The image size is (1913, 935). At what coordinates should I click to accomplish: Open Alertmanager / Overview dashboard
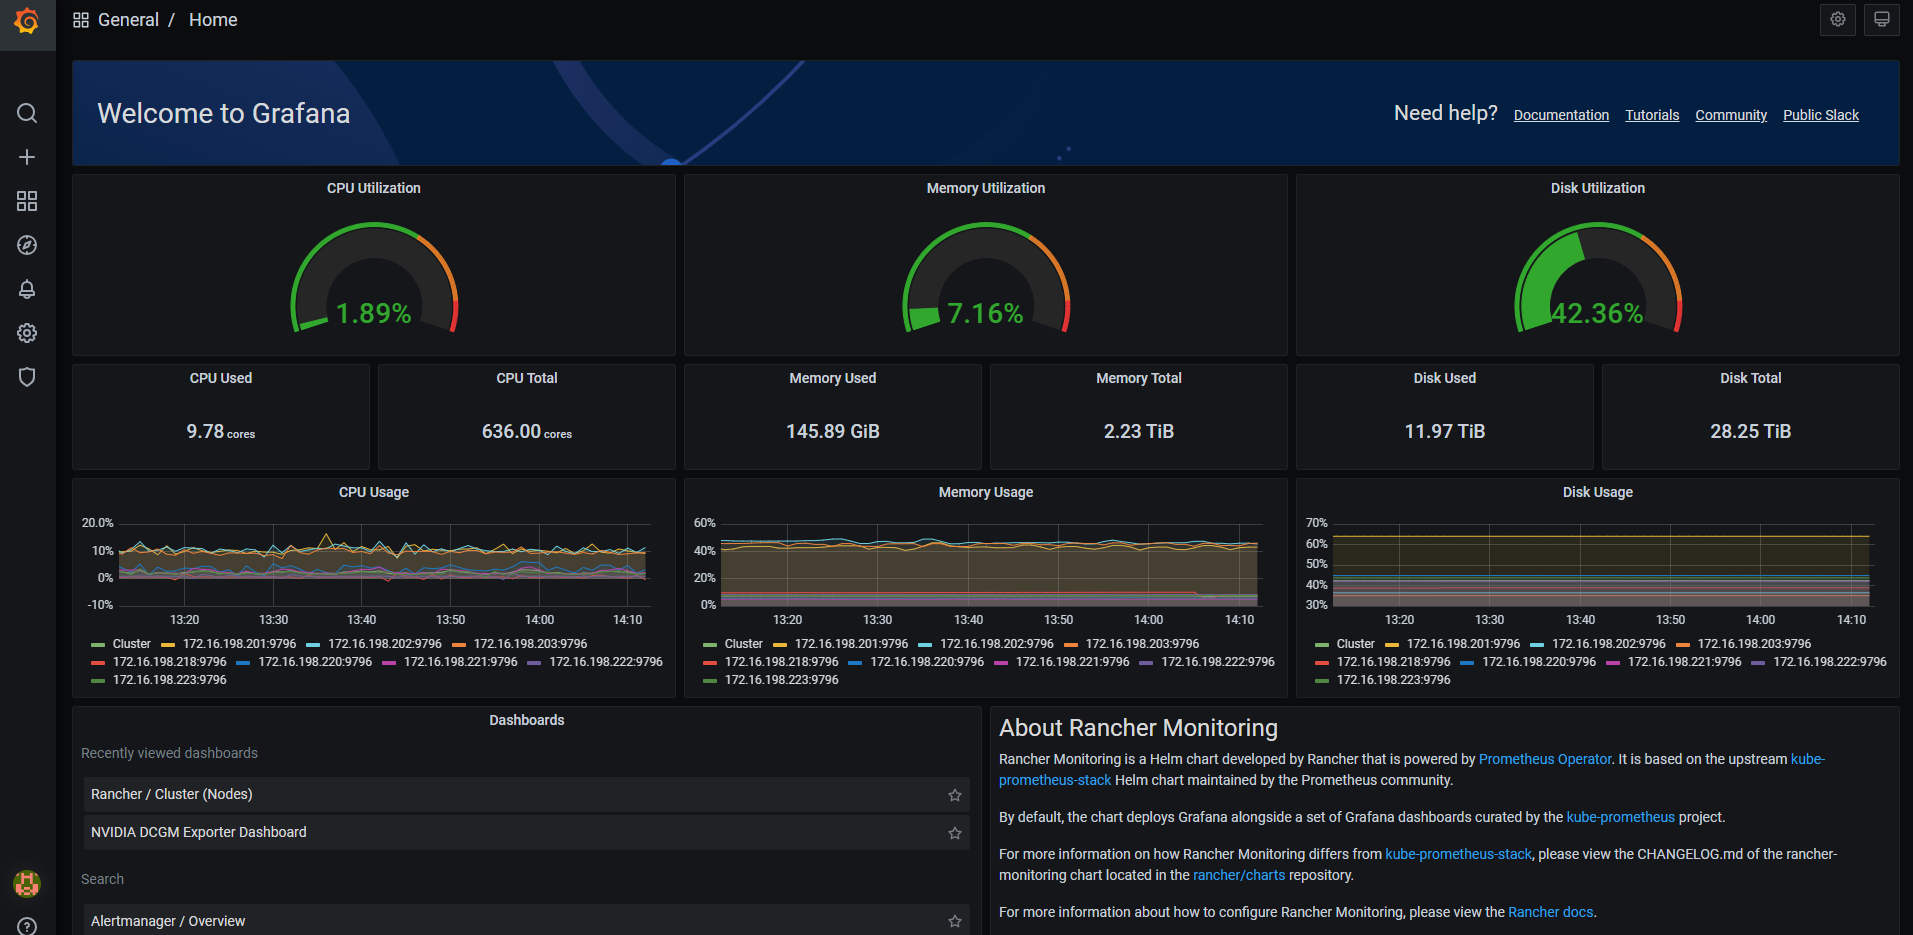(x=527, y=920)
